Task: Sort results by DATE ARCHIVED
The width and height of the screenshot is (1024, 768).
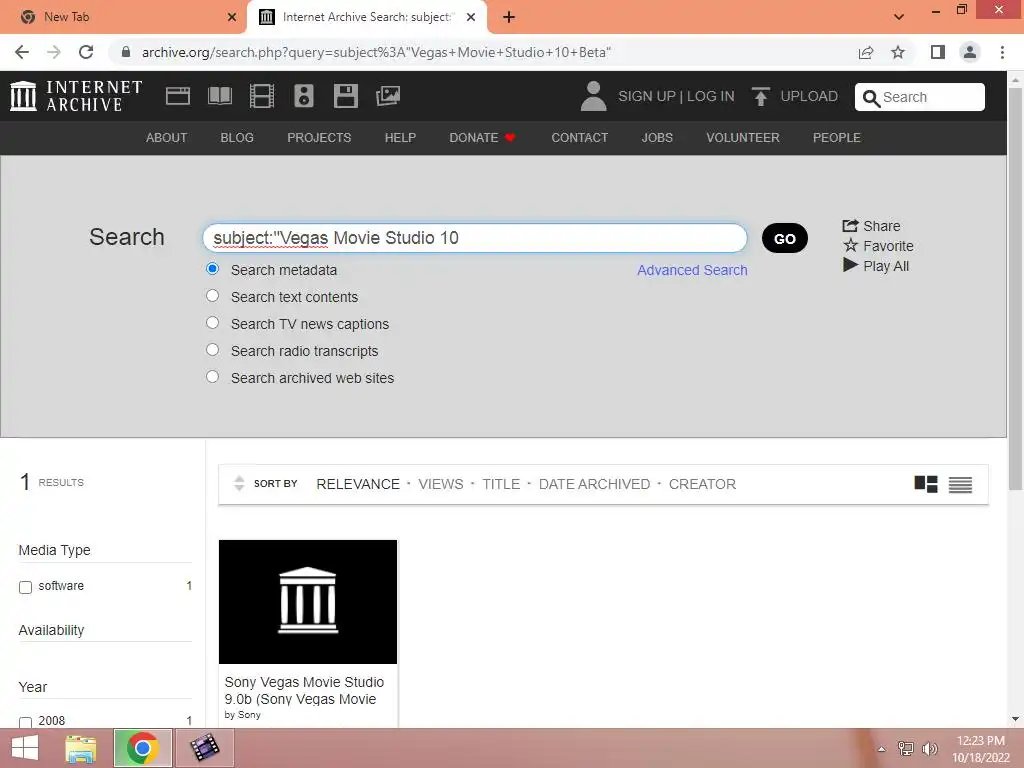Action: point(594,484)
